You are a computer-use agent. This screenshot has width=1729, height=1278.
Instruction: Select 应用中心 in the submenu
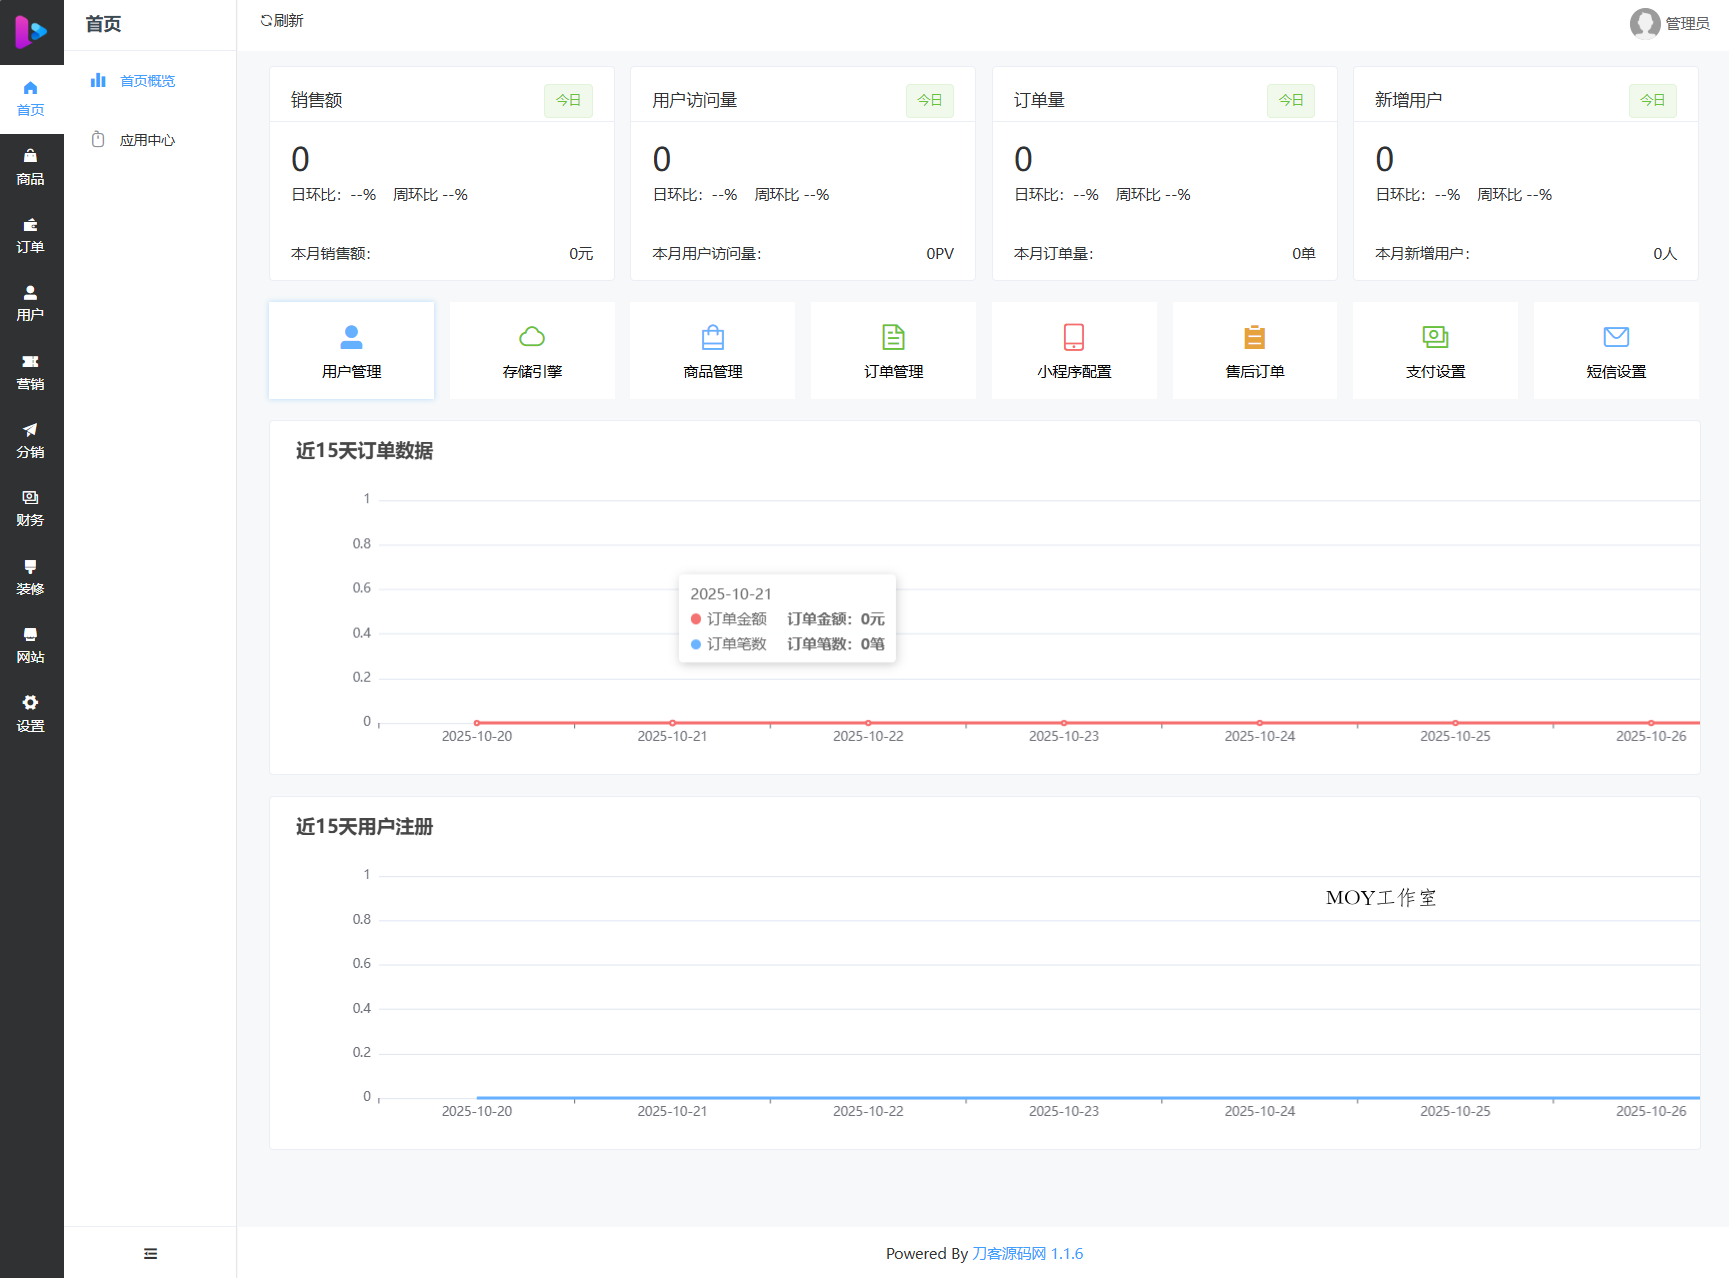(x=147, y=140)
